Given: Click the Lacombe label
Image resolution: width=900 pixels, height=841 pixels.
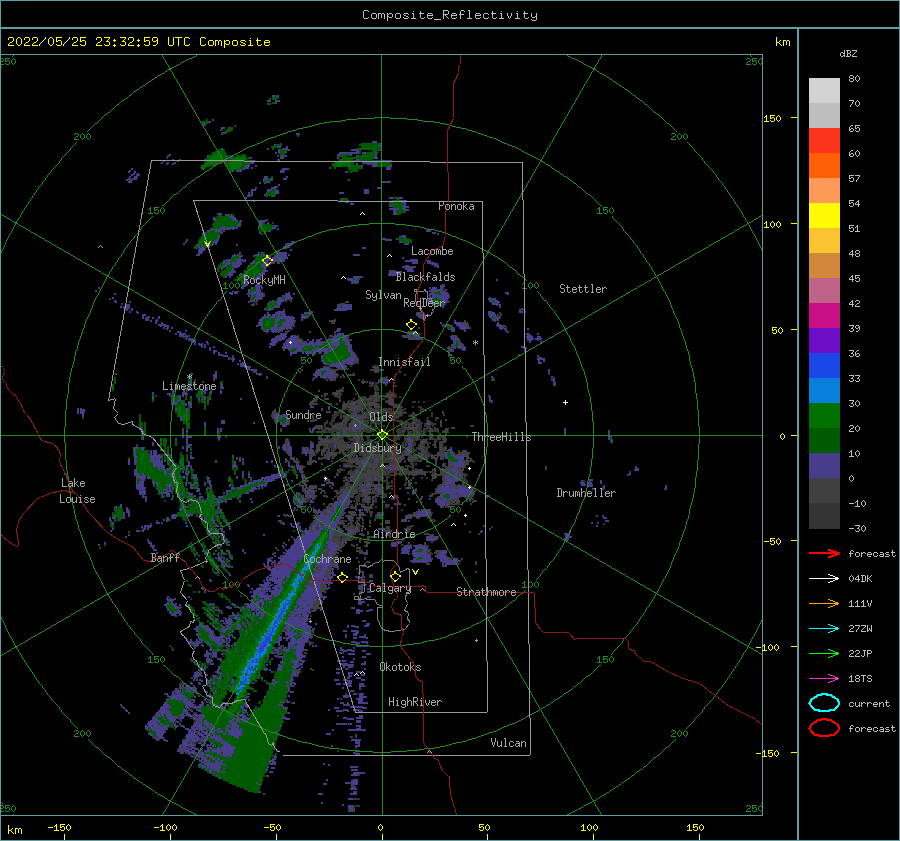Looking at the screenshot, I should pos(432,251).
